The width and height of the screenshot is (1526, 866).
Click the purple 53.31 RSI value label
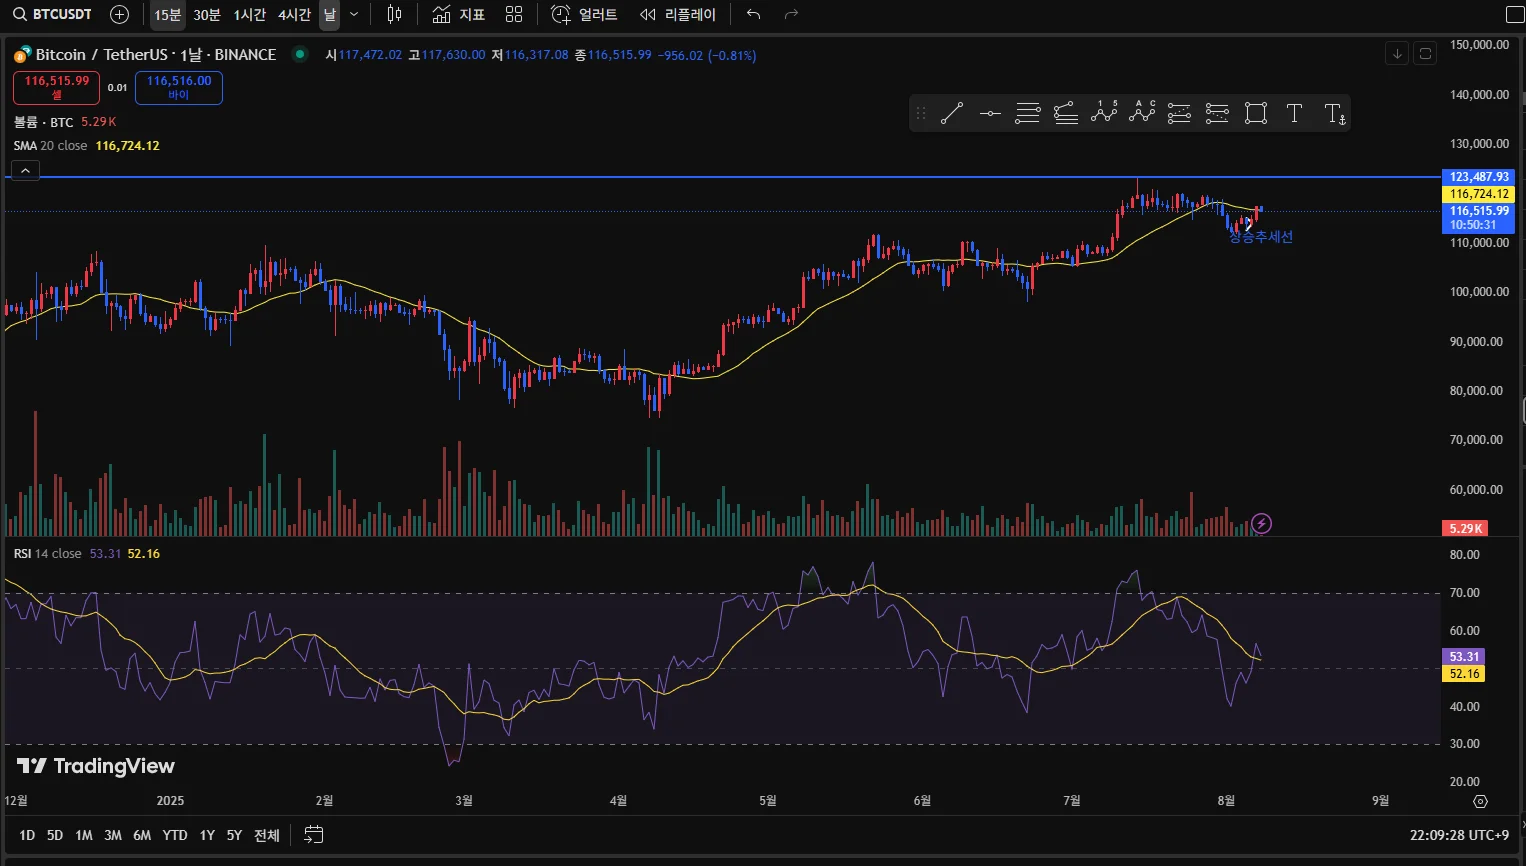[x=1464, y=657]
